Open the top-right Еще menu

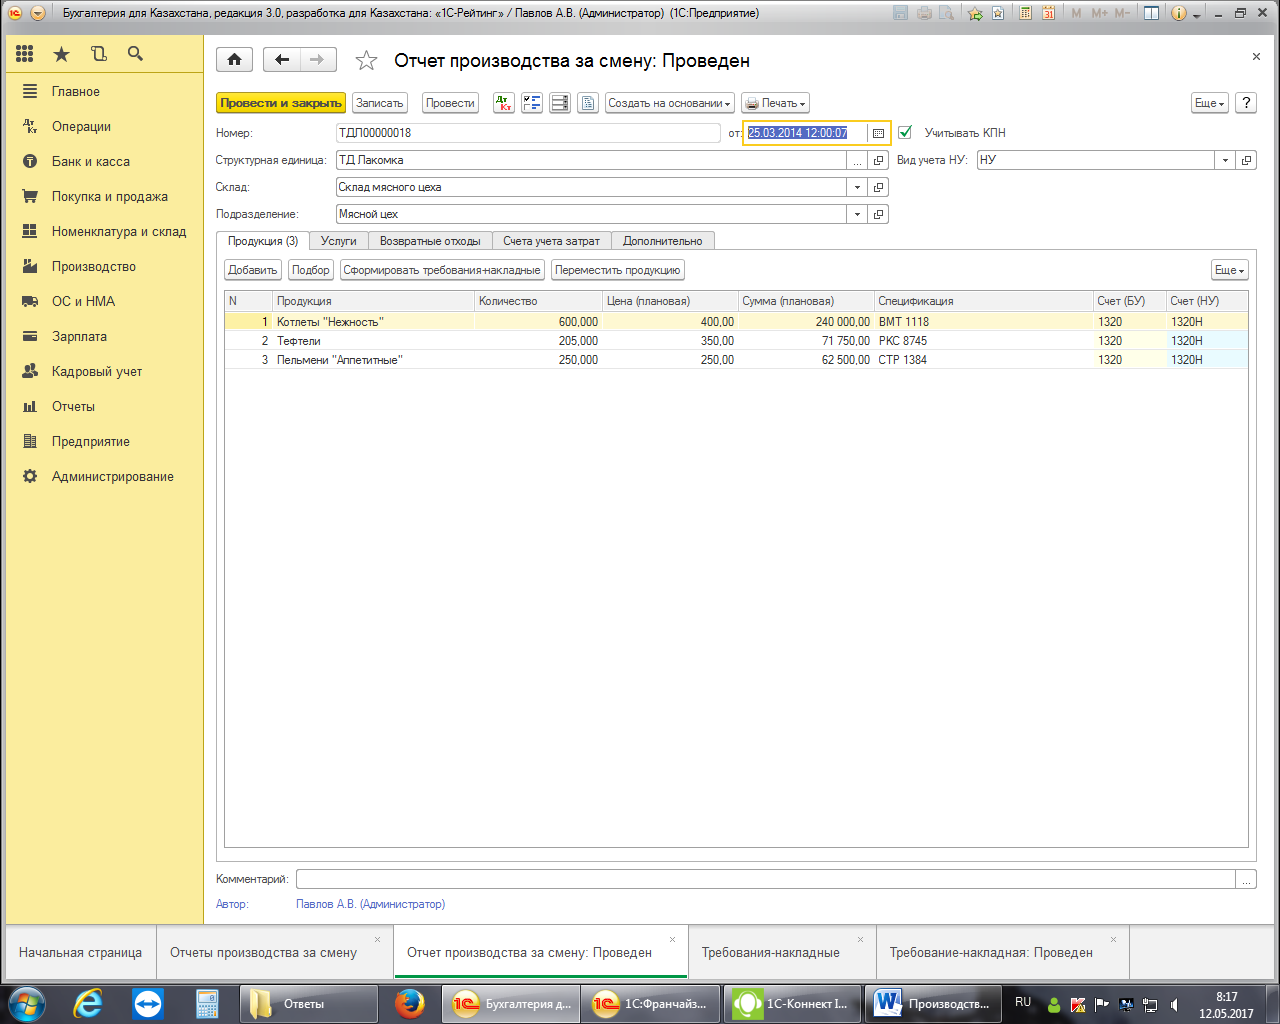coord(1210,103)
